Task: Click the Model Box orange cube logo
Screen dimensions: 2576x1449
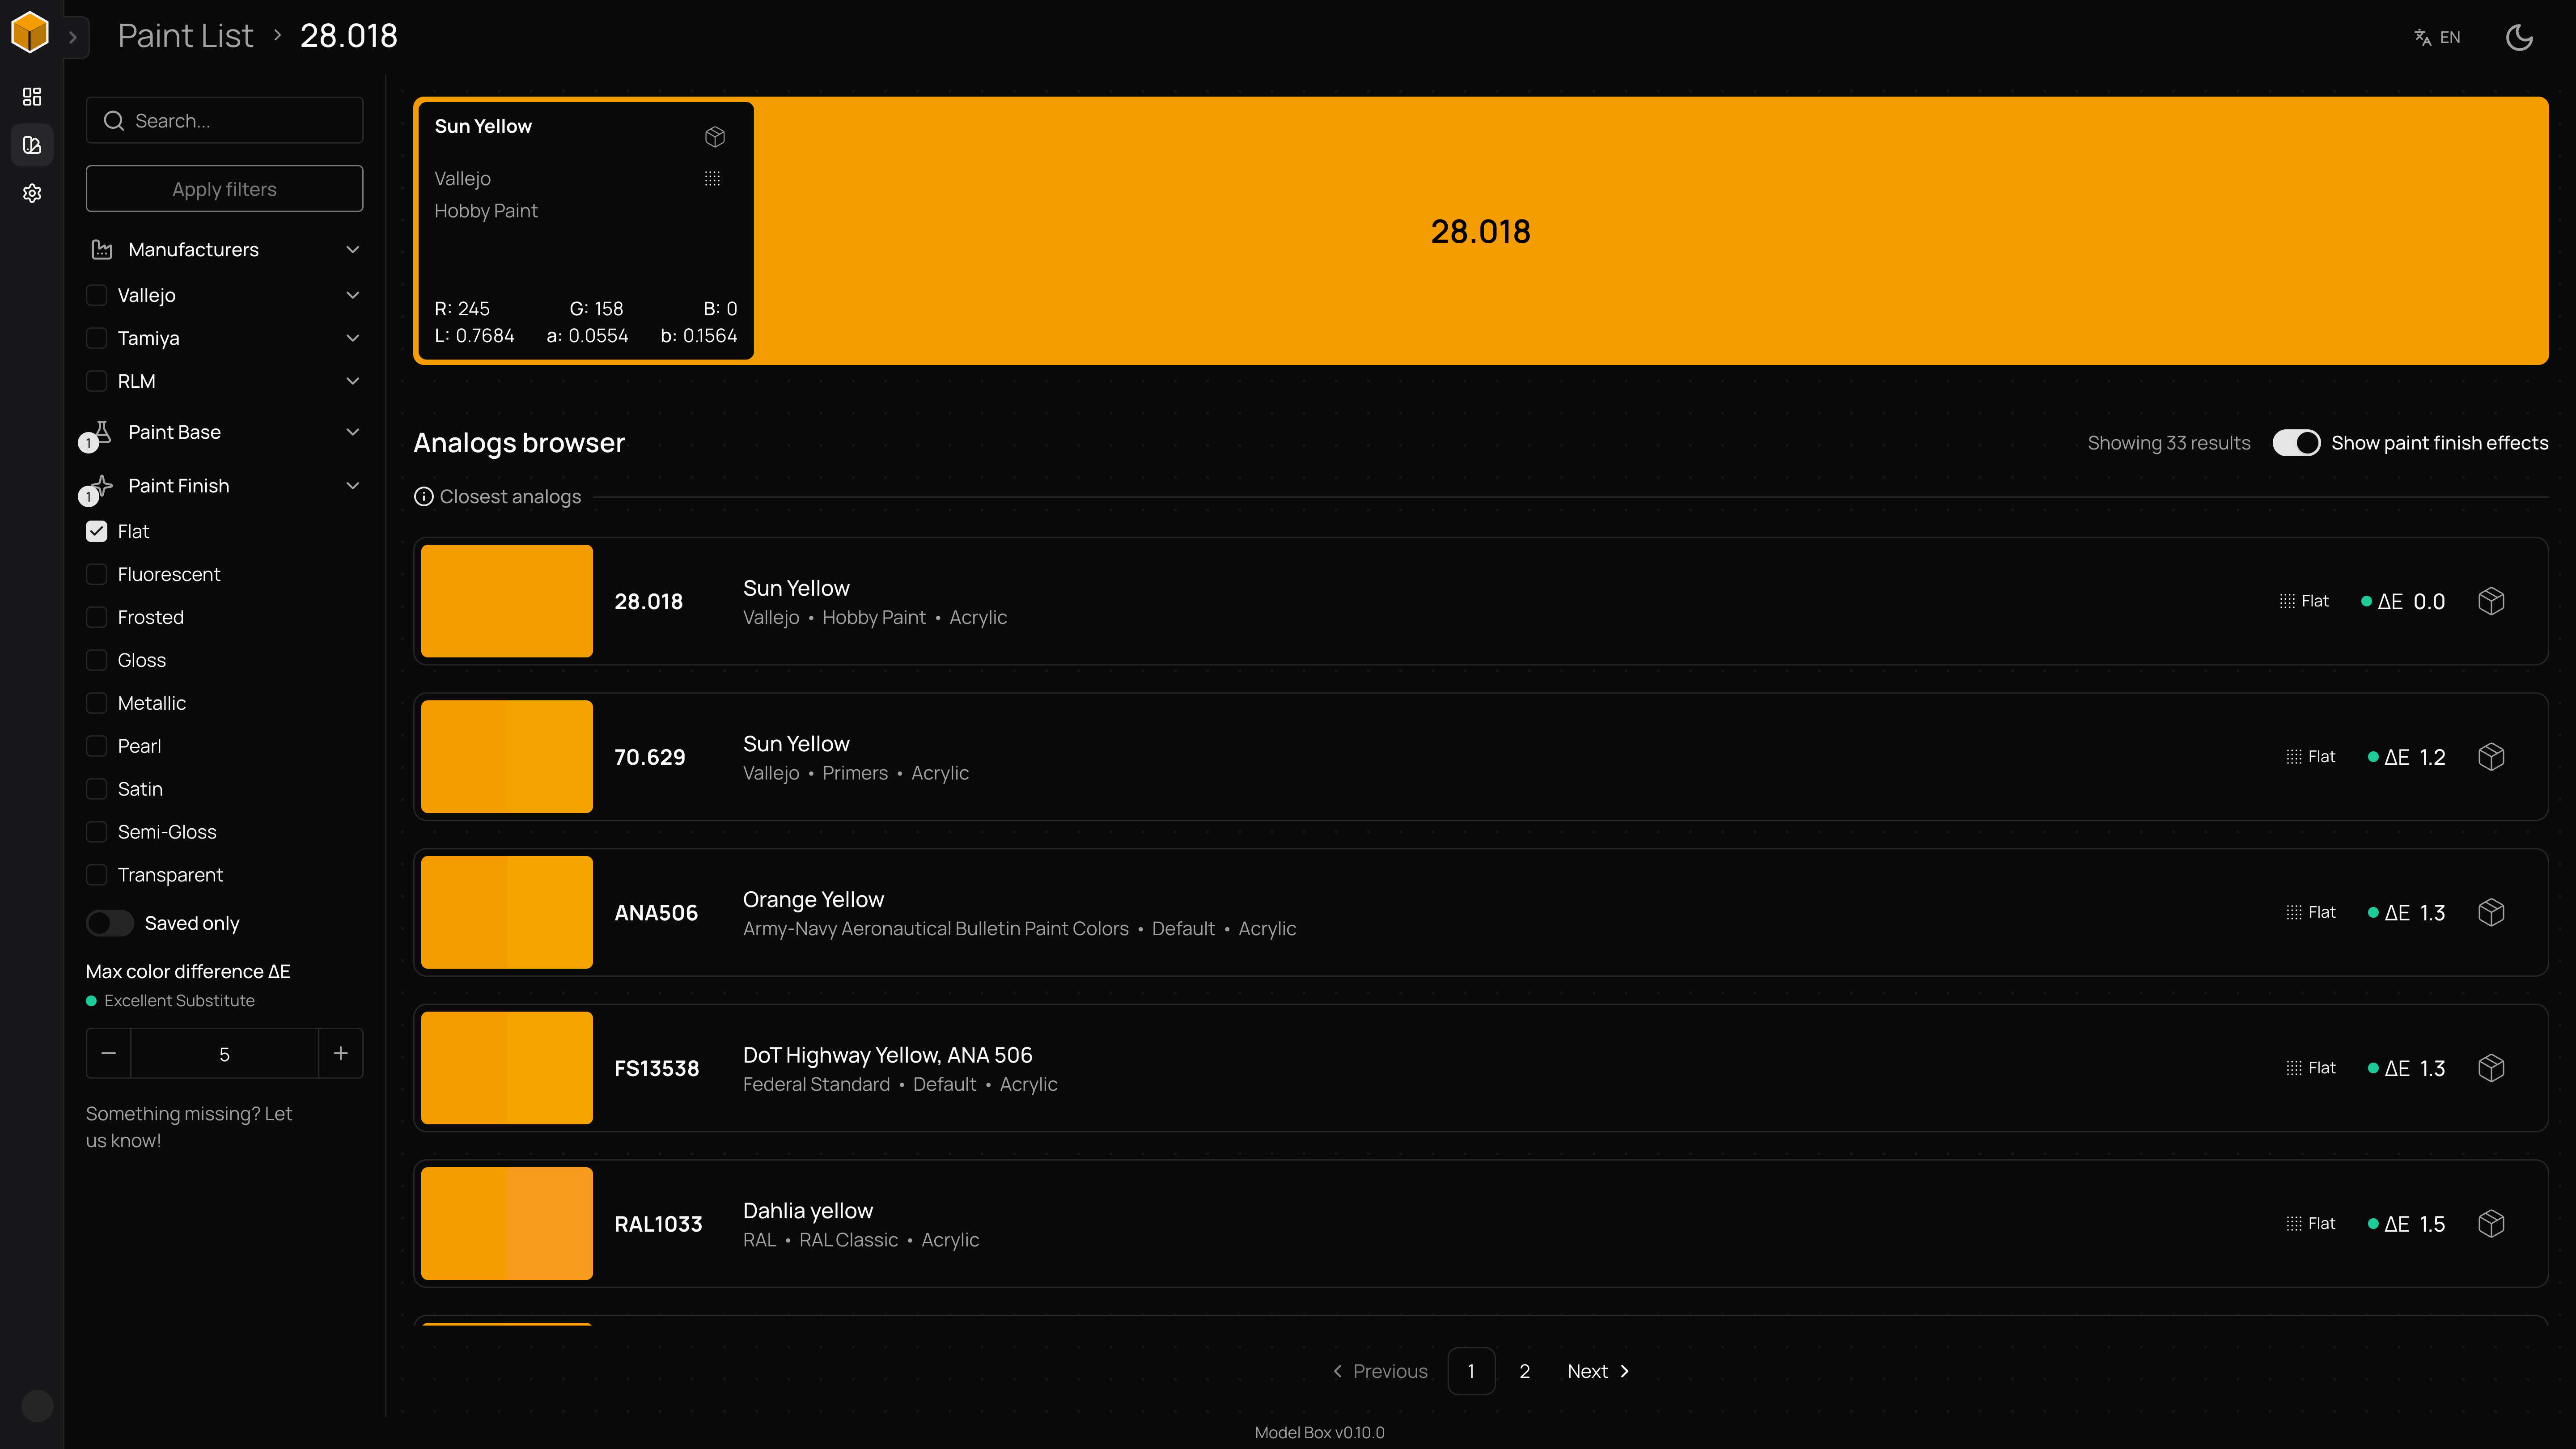Action: (x=30, y=33)
